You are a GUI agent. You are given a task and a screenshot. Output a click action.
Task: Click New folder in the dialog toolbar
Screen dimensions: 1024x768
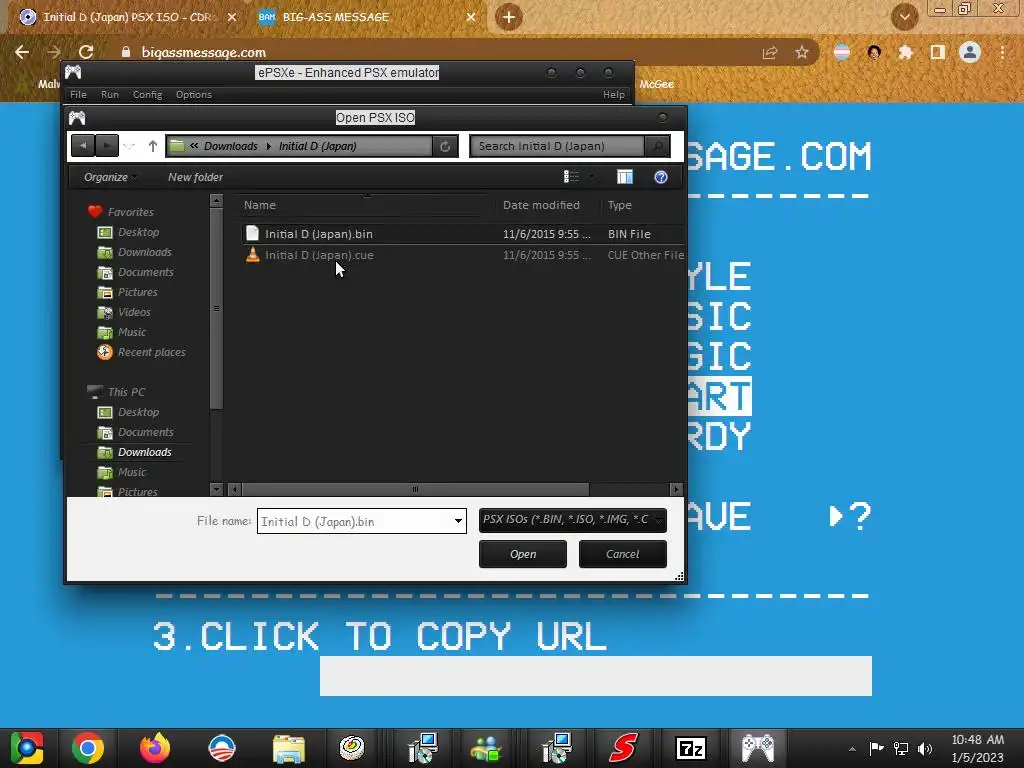(195, 177)
